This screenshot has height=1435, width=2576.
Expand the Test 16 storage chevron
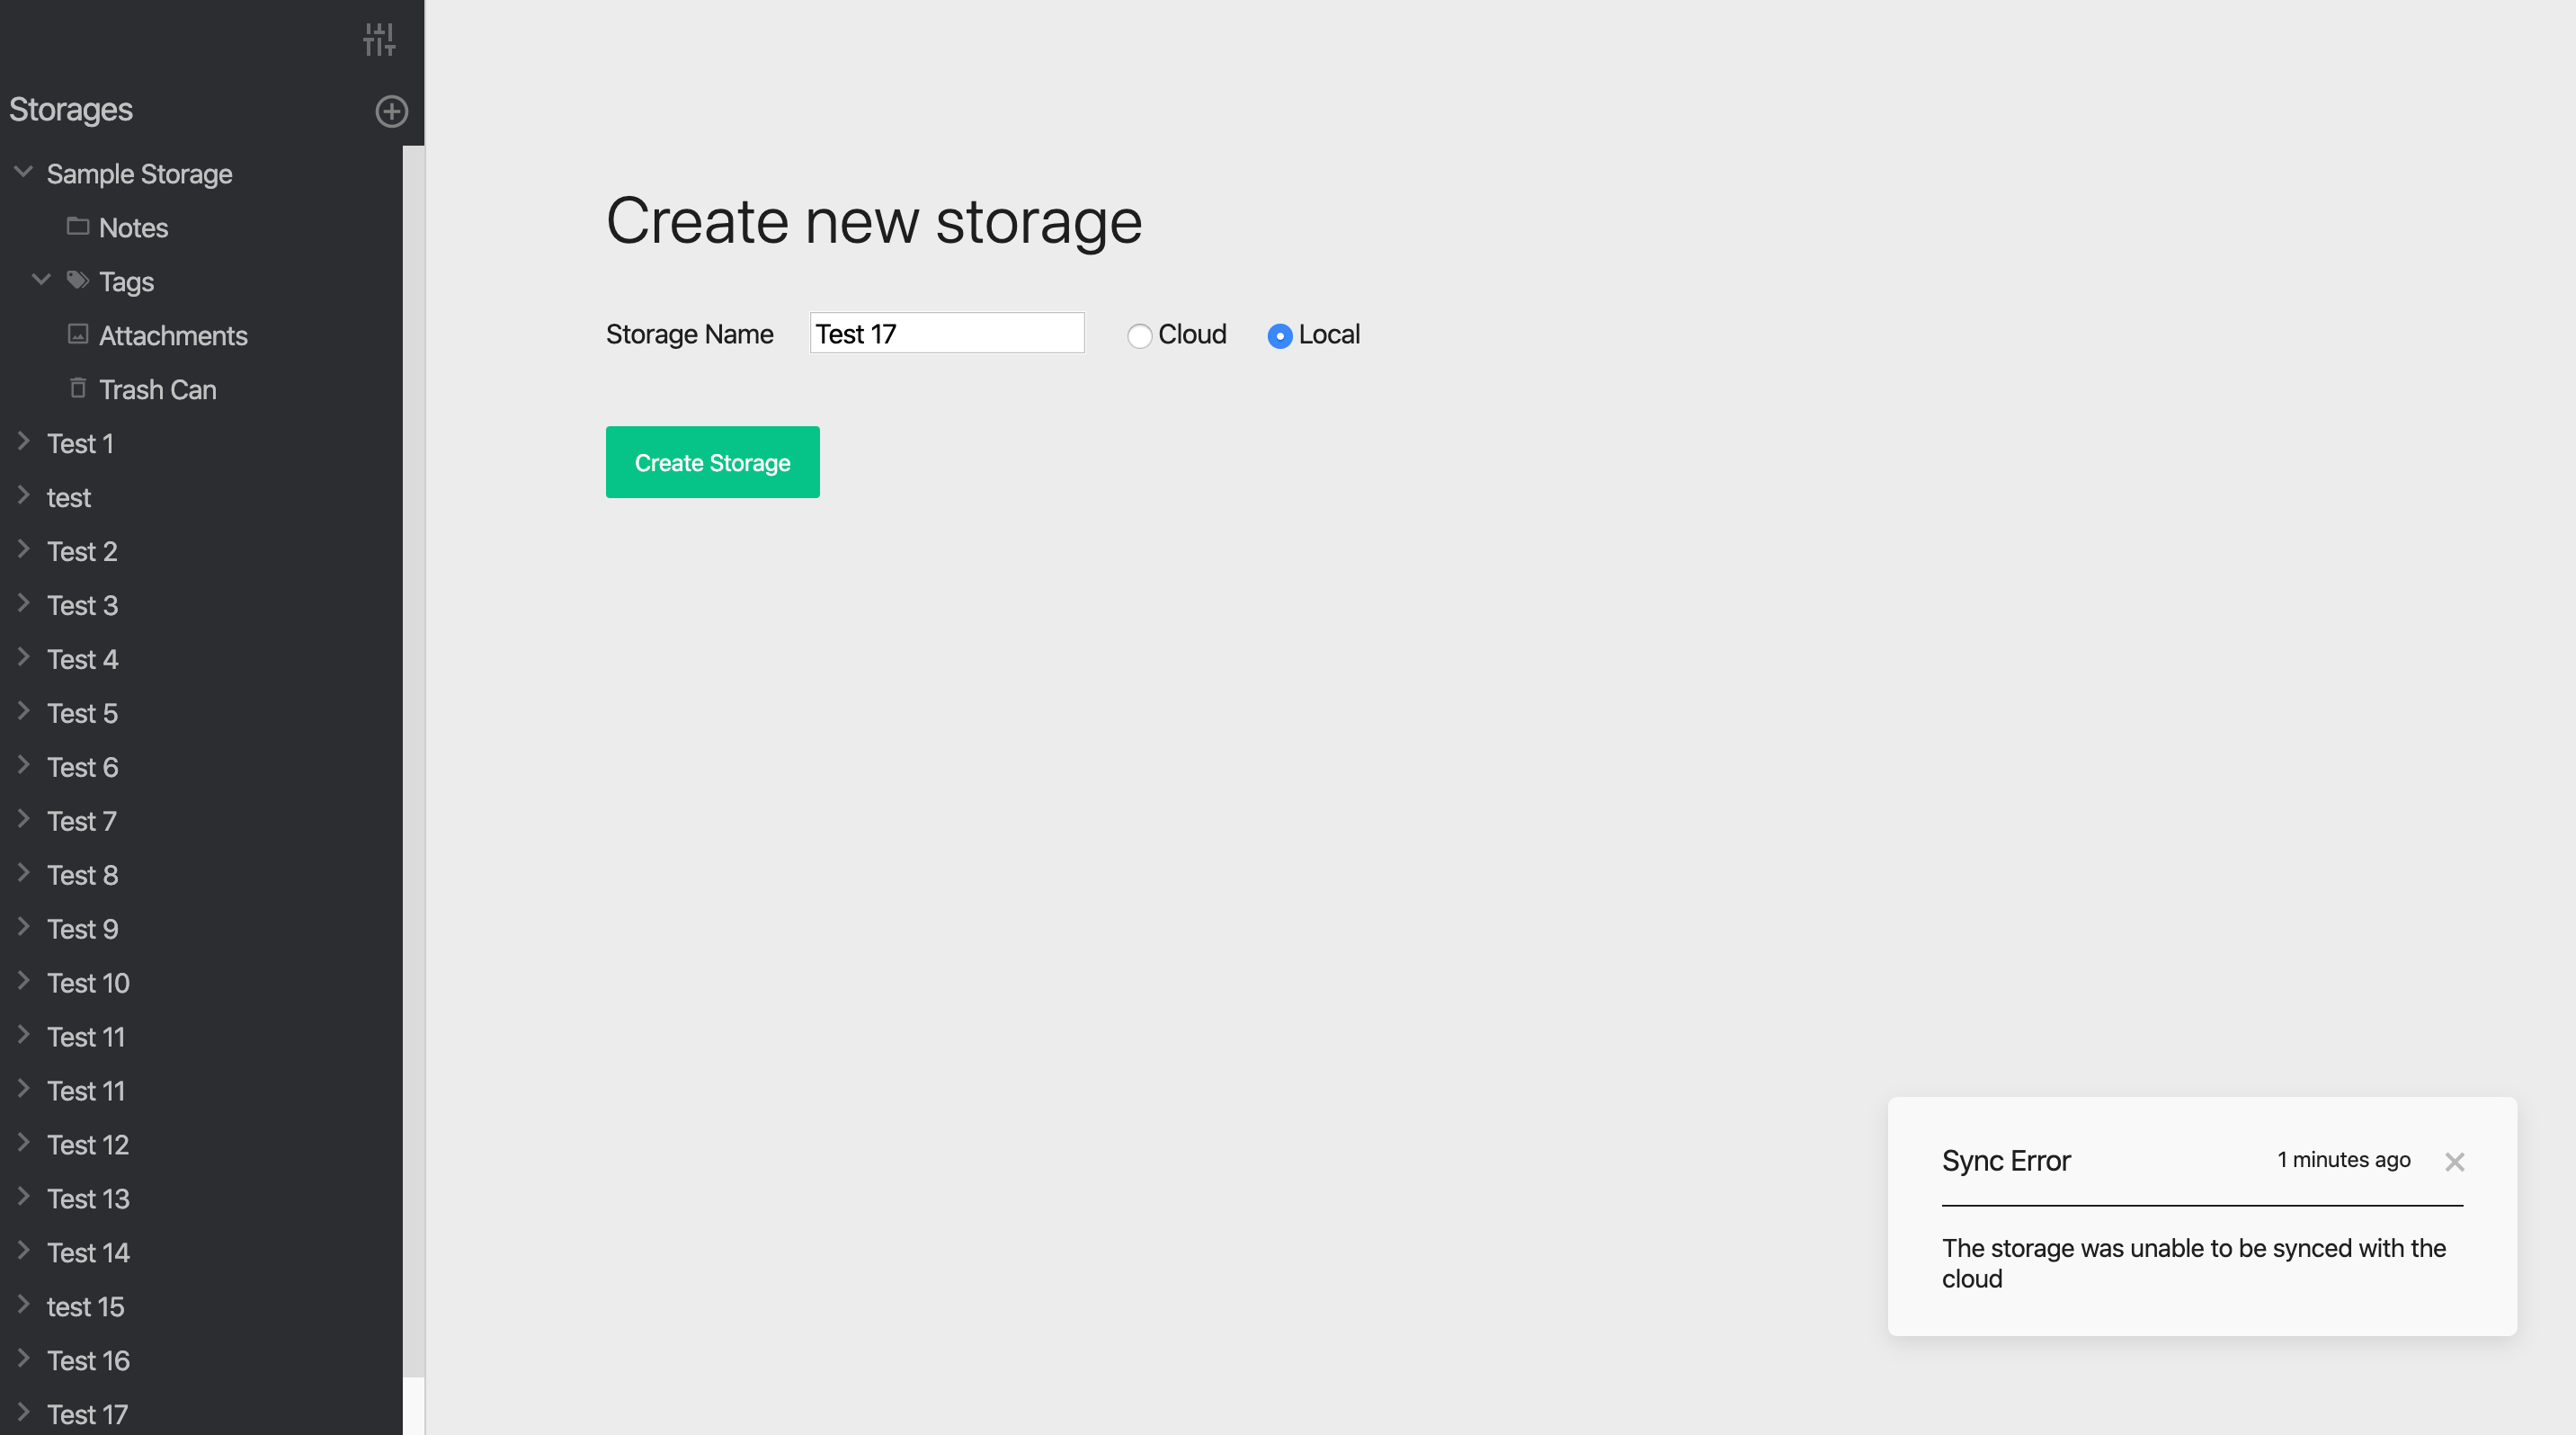click(24, 1359)
